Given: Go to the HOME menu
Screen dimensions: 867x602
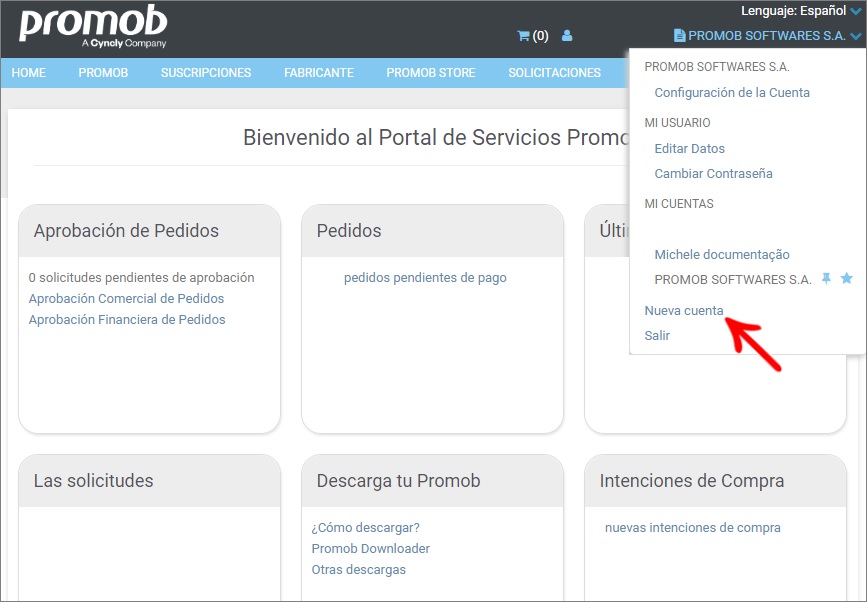Looking at the screenshot, I should [x=29, y=72].
